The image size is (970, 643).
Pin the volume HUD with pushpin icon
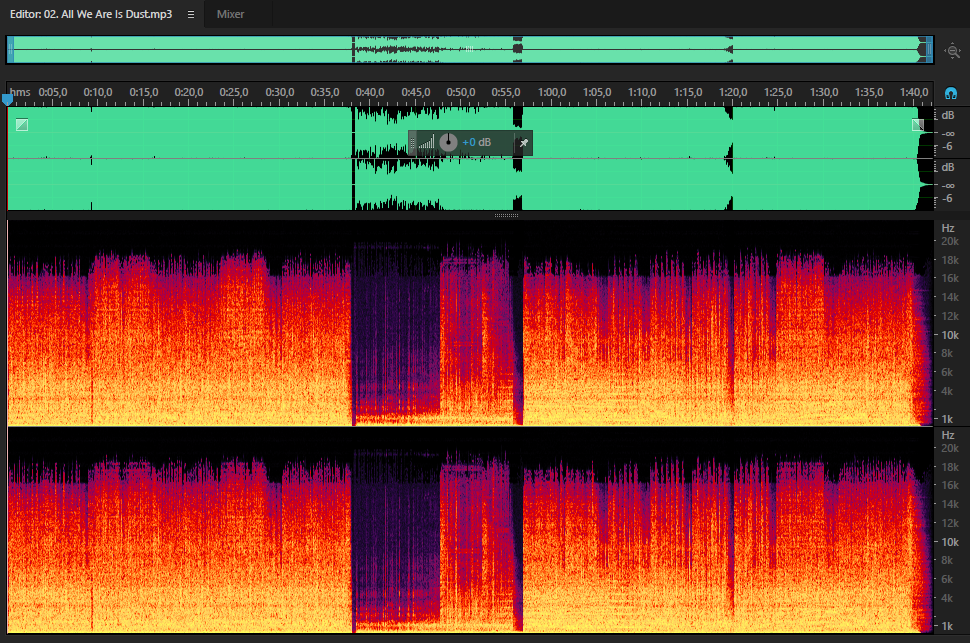click(523, 143)
